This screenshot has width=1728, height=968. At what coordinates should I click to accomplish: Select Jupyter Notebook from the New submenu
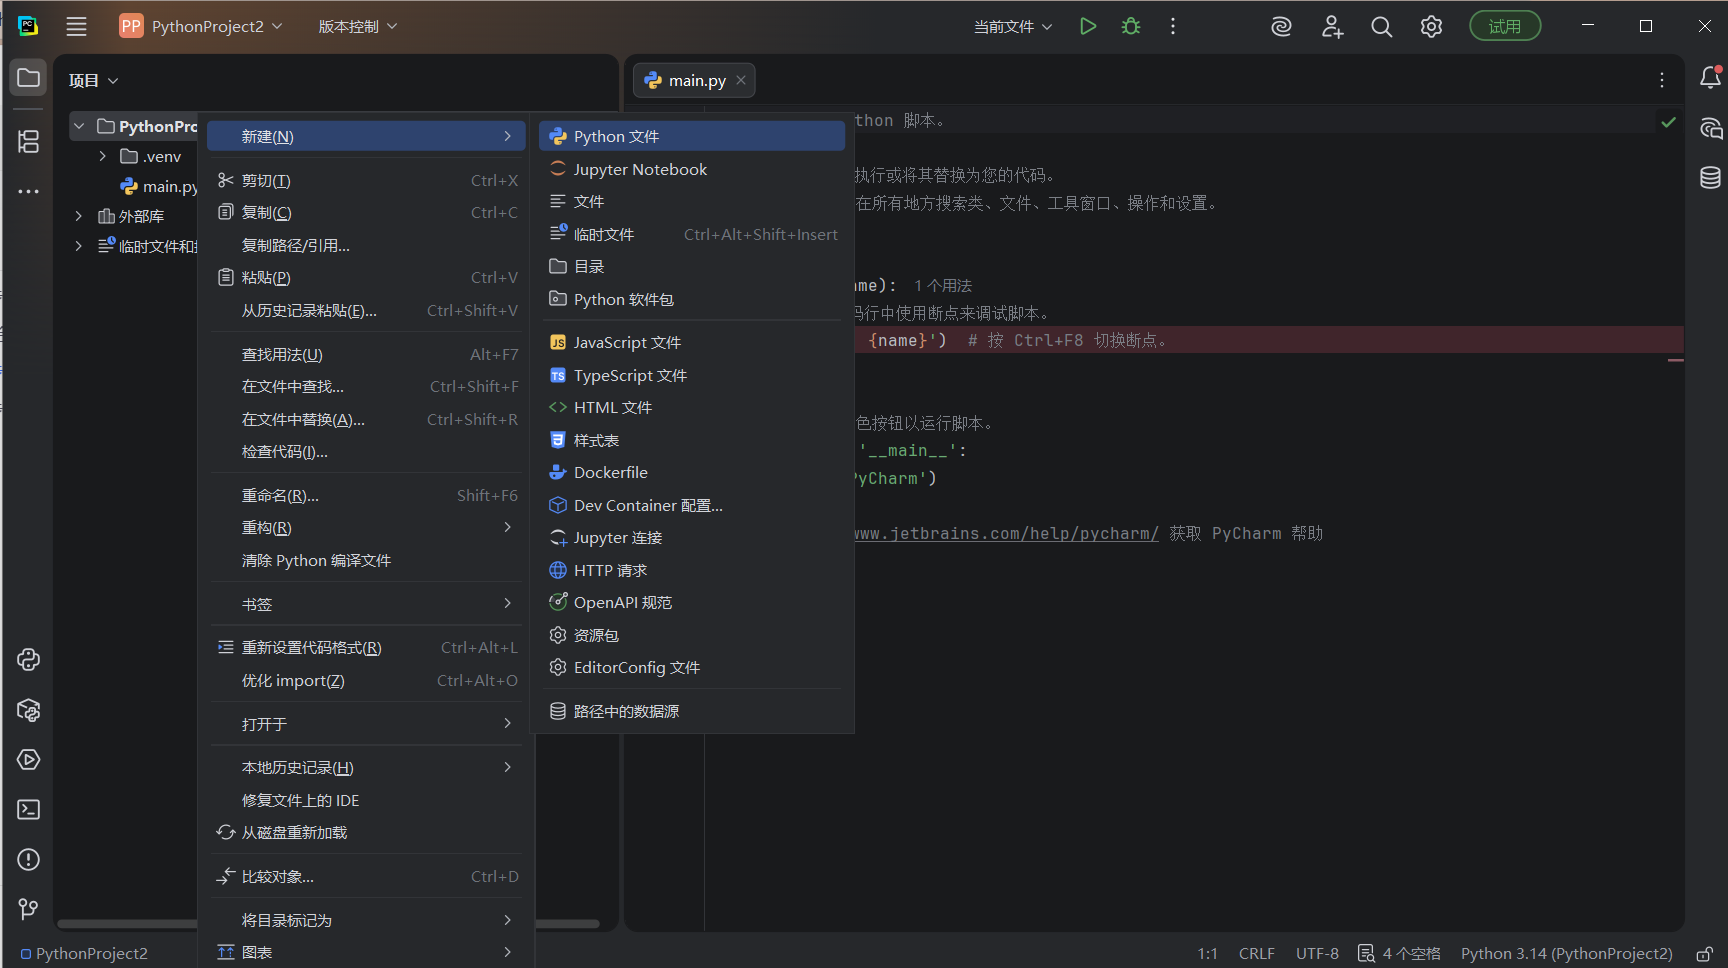640,168
